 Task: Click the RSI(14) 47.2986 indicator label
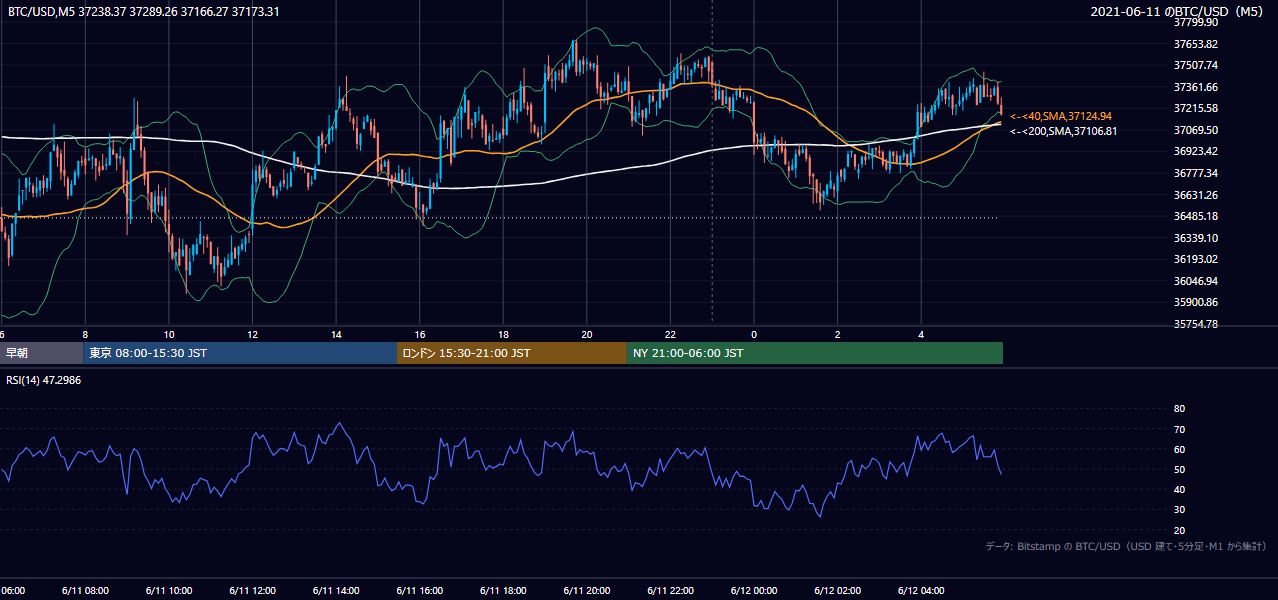pyautogui.click(x=44, y=381)
